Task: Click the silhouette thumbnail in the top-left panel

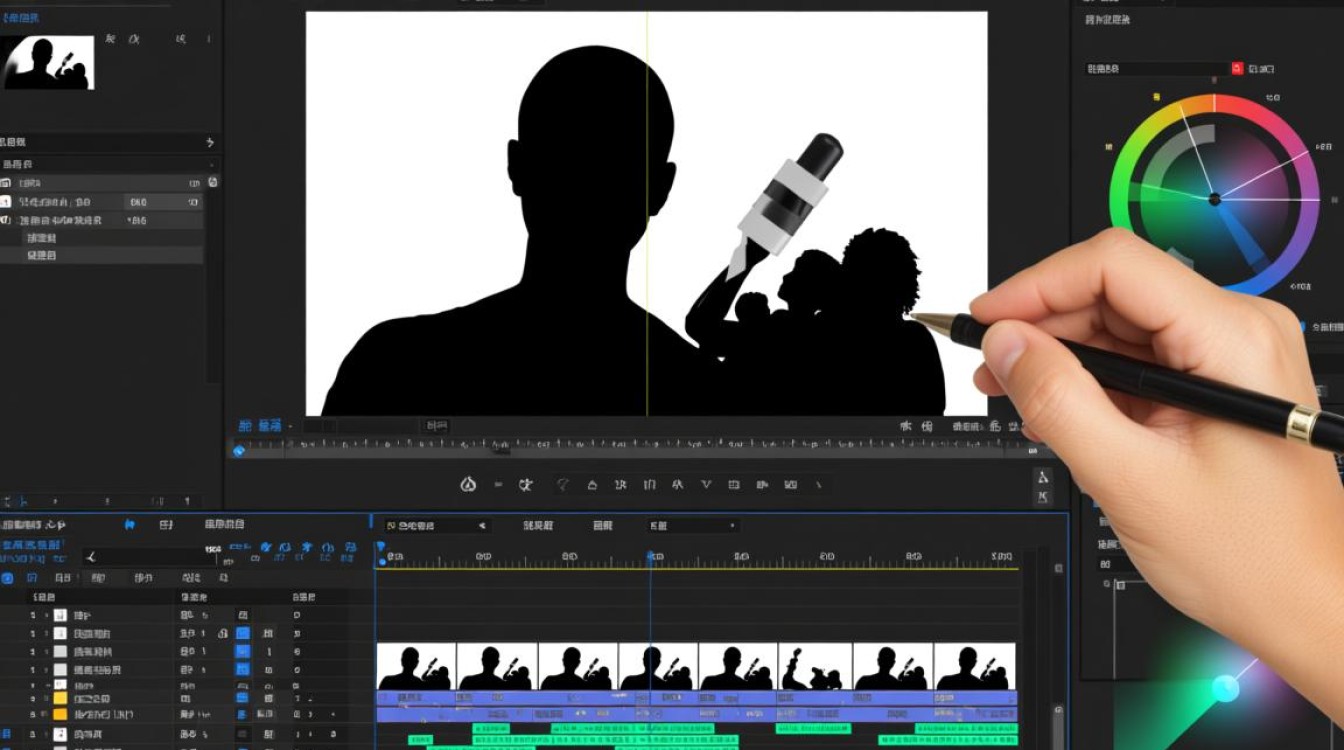Action: point(48,62)
